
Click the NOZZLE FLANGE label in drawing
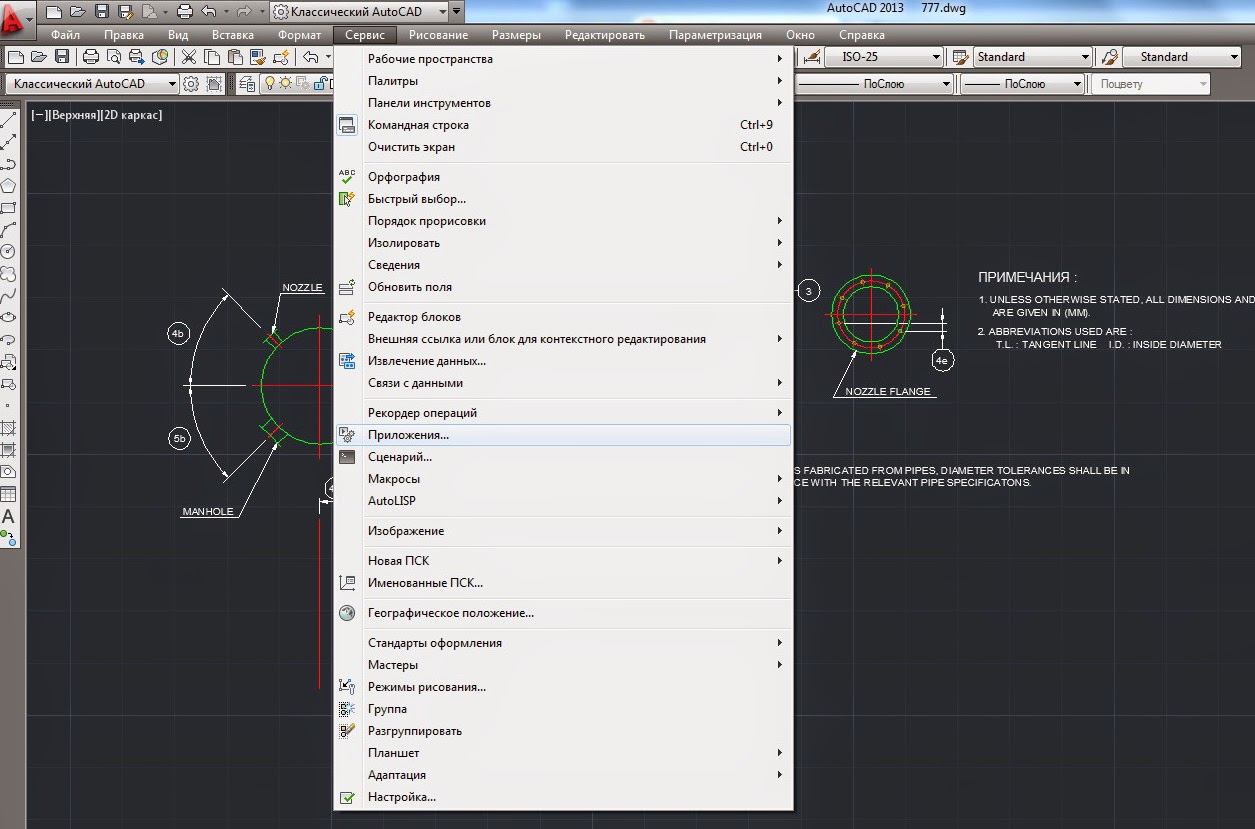click(887, 392)
